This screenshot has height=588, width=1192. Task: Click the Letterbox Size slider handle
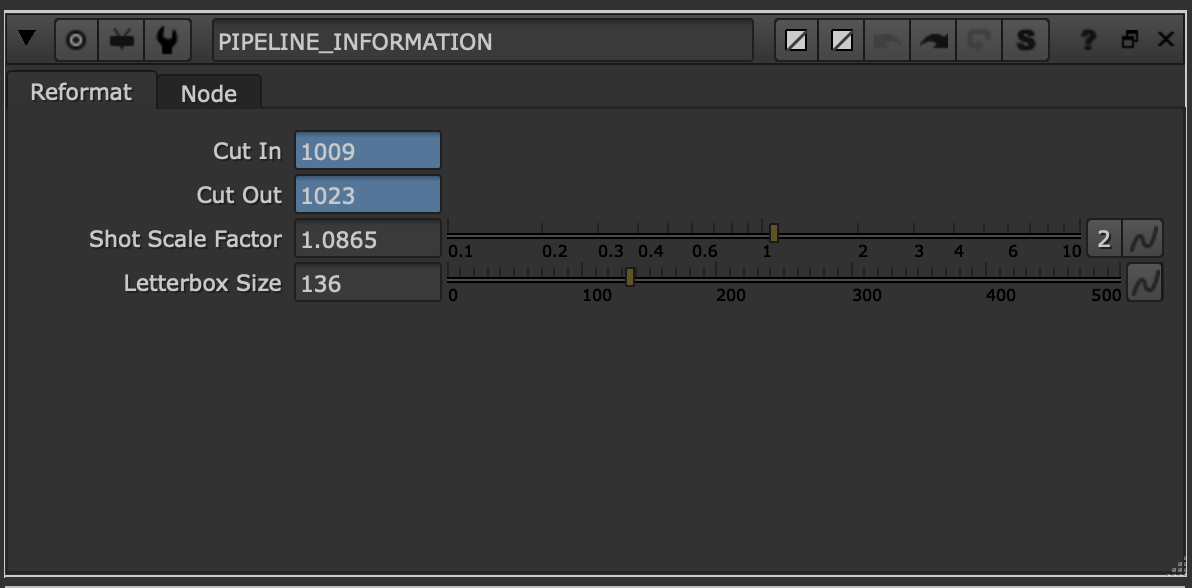coord(630,277)
